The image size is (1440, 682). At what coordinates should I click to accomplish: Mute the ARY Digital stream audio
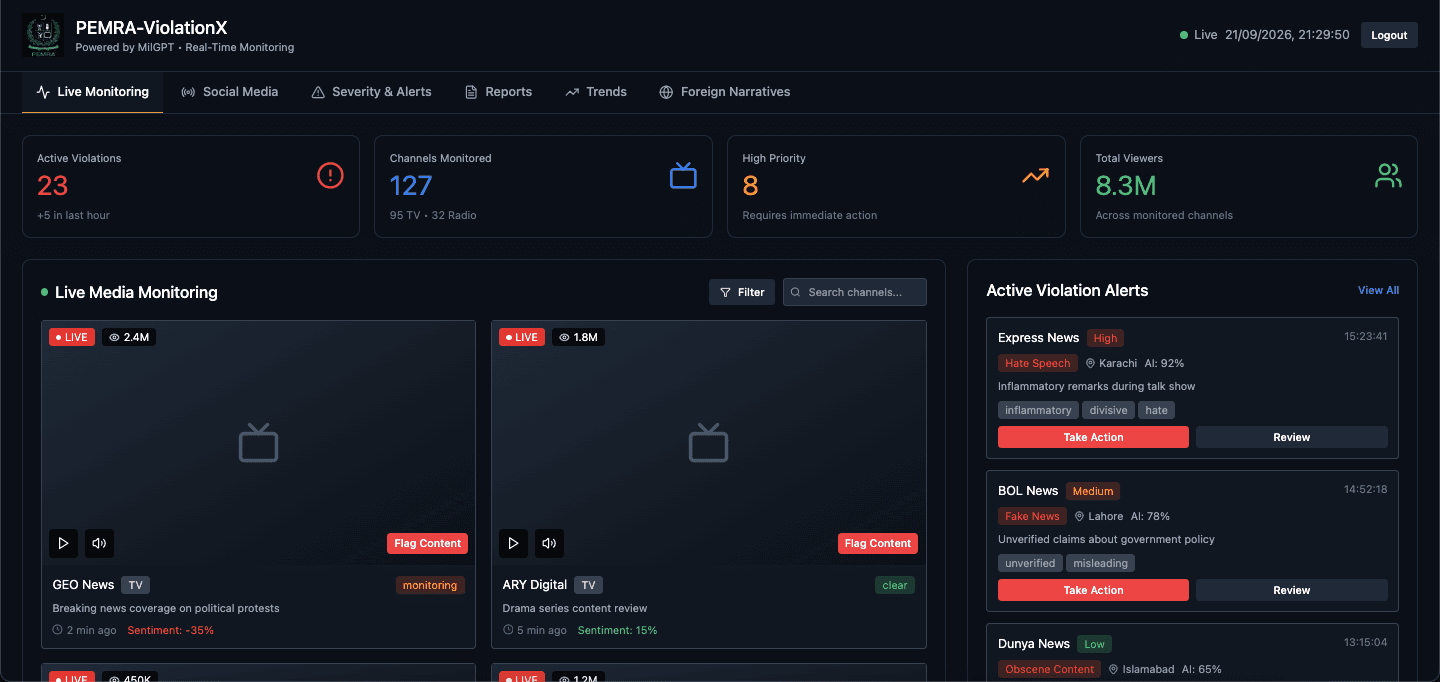tap(549, 543)
